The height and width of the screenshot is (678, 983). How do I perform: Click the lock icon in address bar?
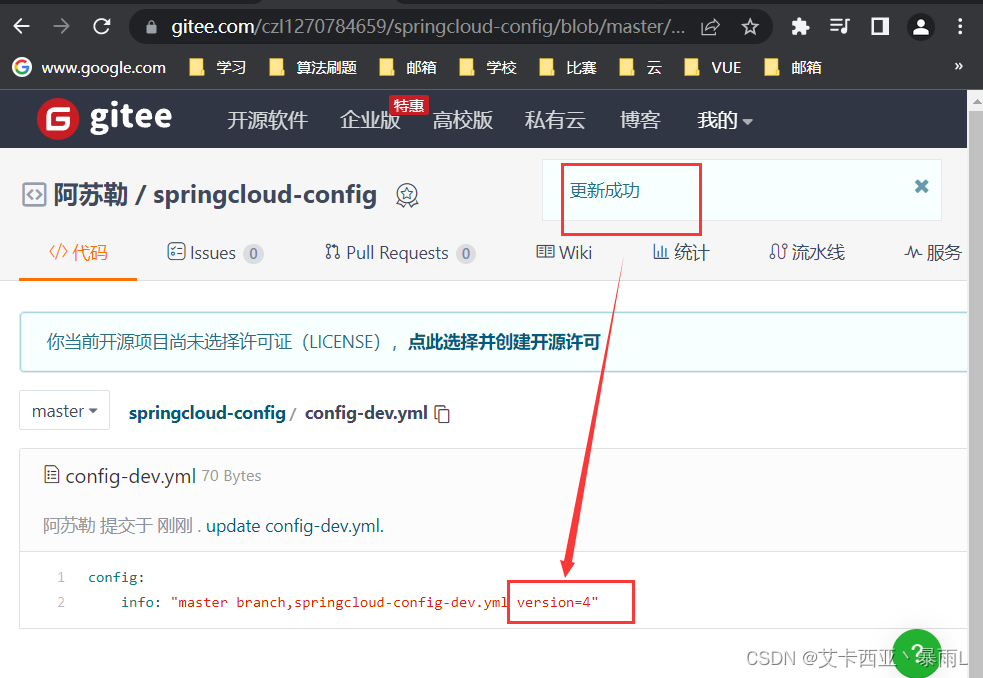coord(151,27)
